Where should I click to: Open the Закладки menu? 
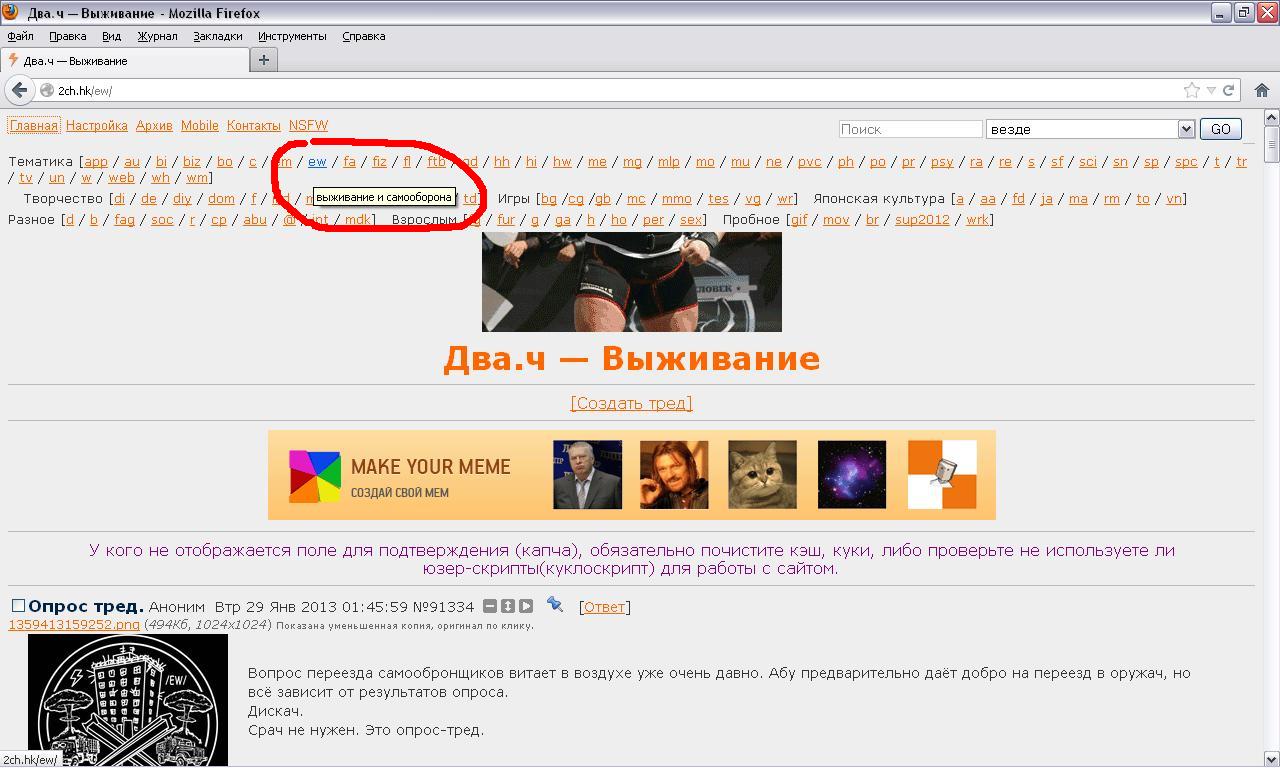click(x=218, y=36)
